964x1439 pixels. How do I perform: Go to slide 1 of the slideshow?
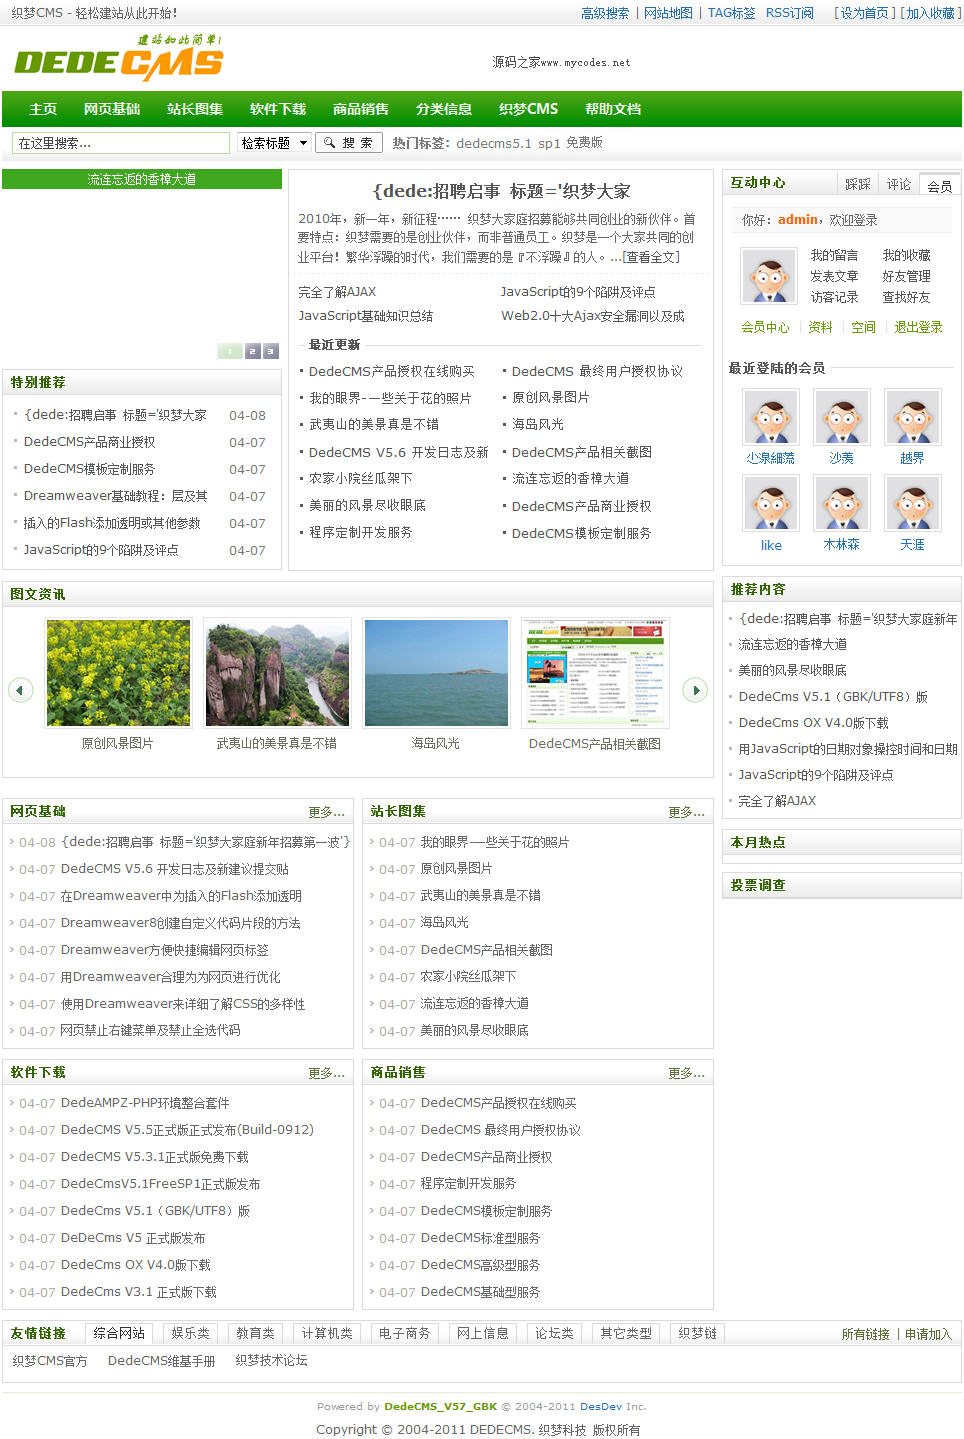point(230,351)
